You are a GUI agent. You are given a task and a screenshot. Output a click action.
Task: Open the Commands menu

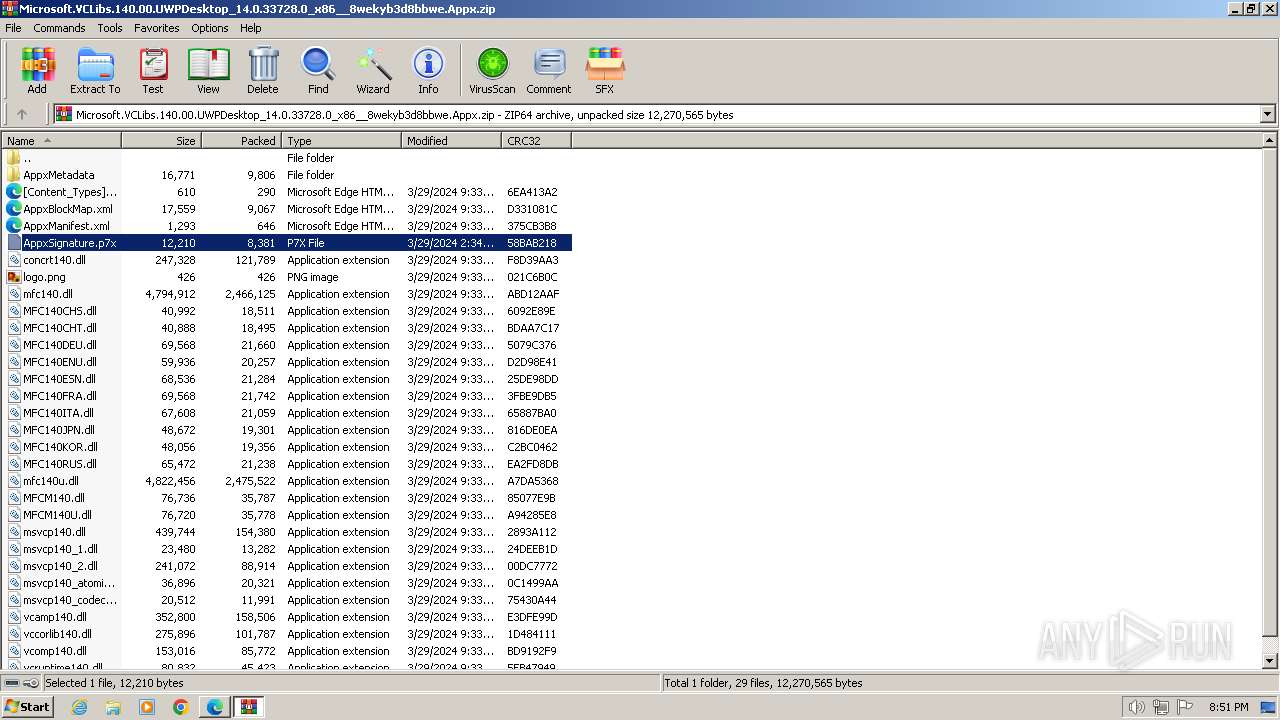59,28
